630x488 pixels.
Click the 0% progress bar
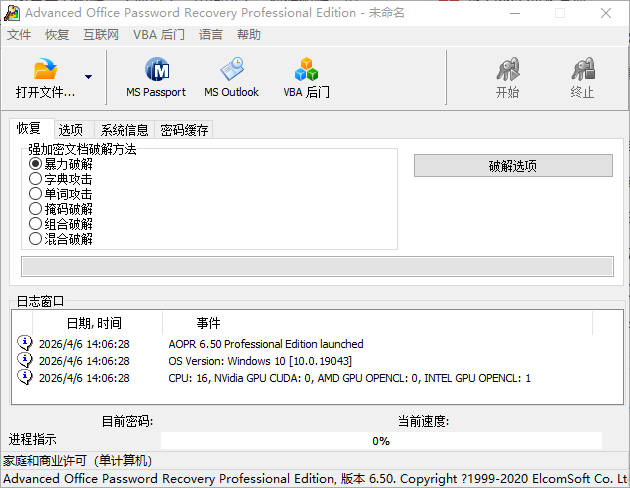tap(381, 441)
